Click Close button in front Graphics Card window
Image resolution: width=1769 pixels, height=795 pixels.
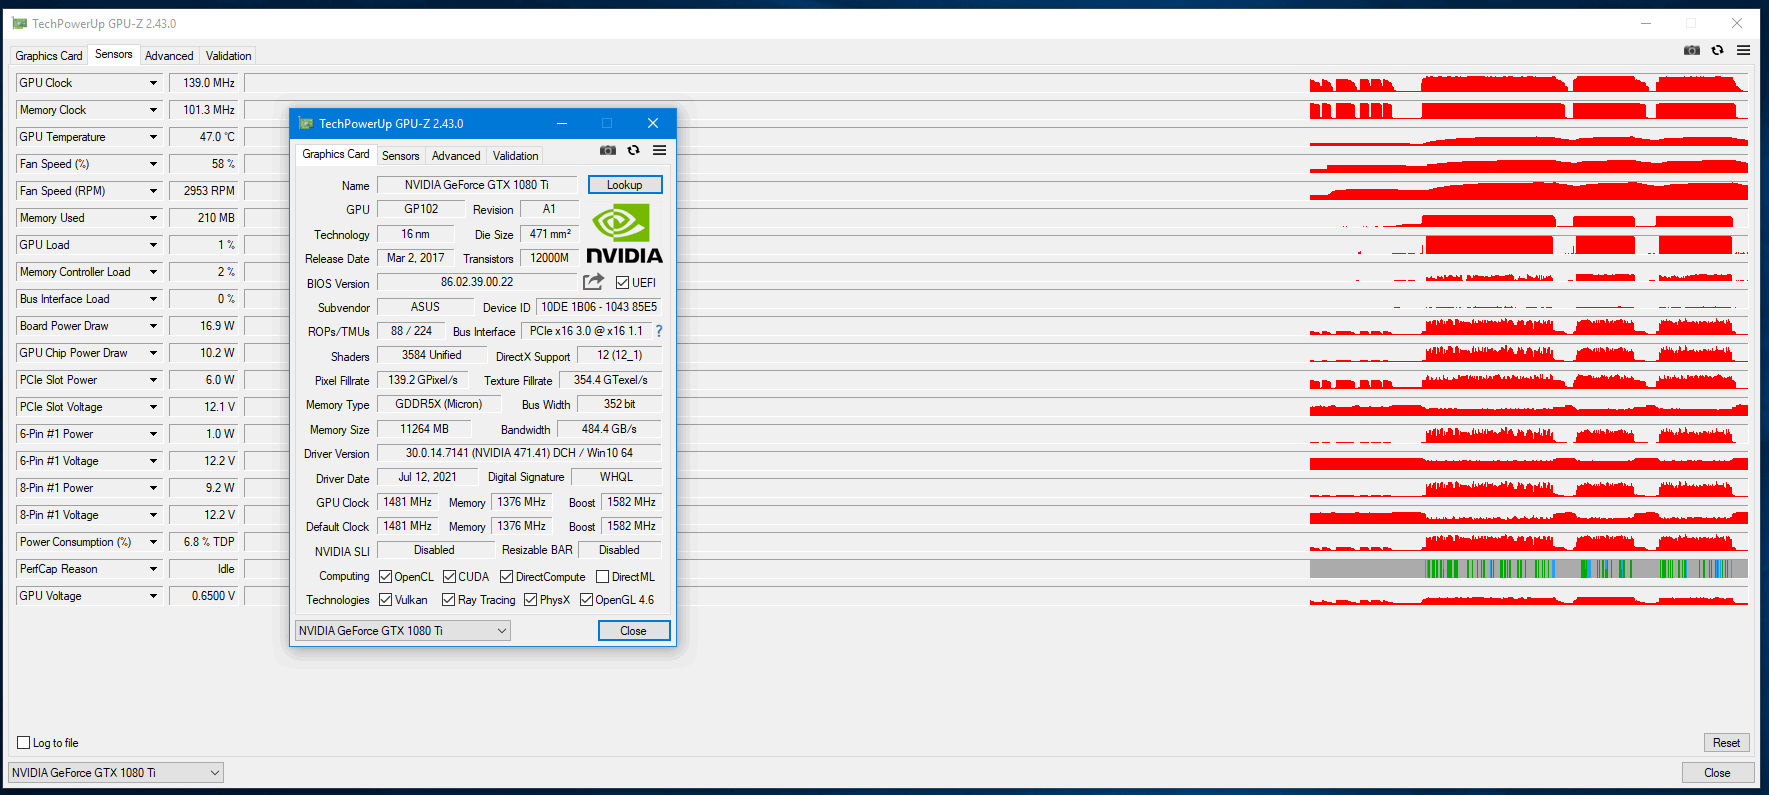(x=634, y=631)
